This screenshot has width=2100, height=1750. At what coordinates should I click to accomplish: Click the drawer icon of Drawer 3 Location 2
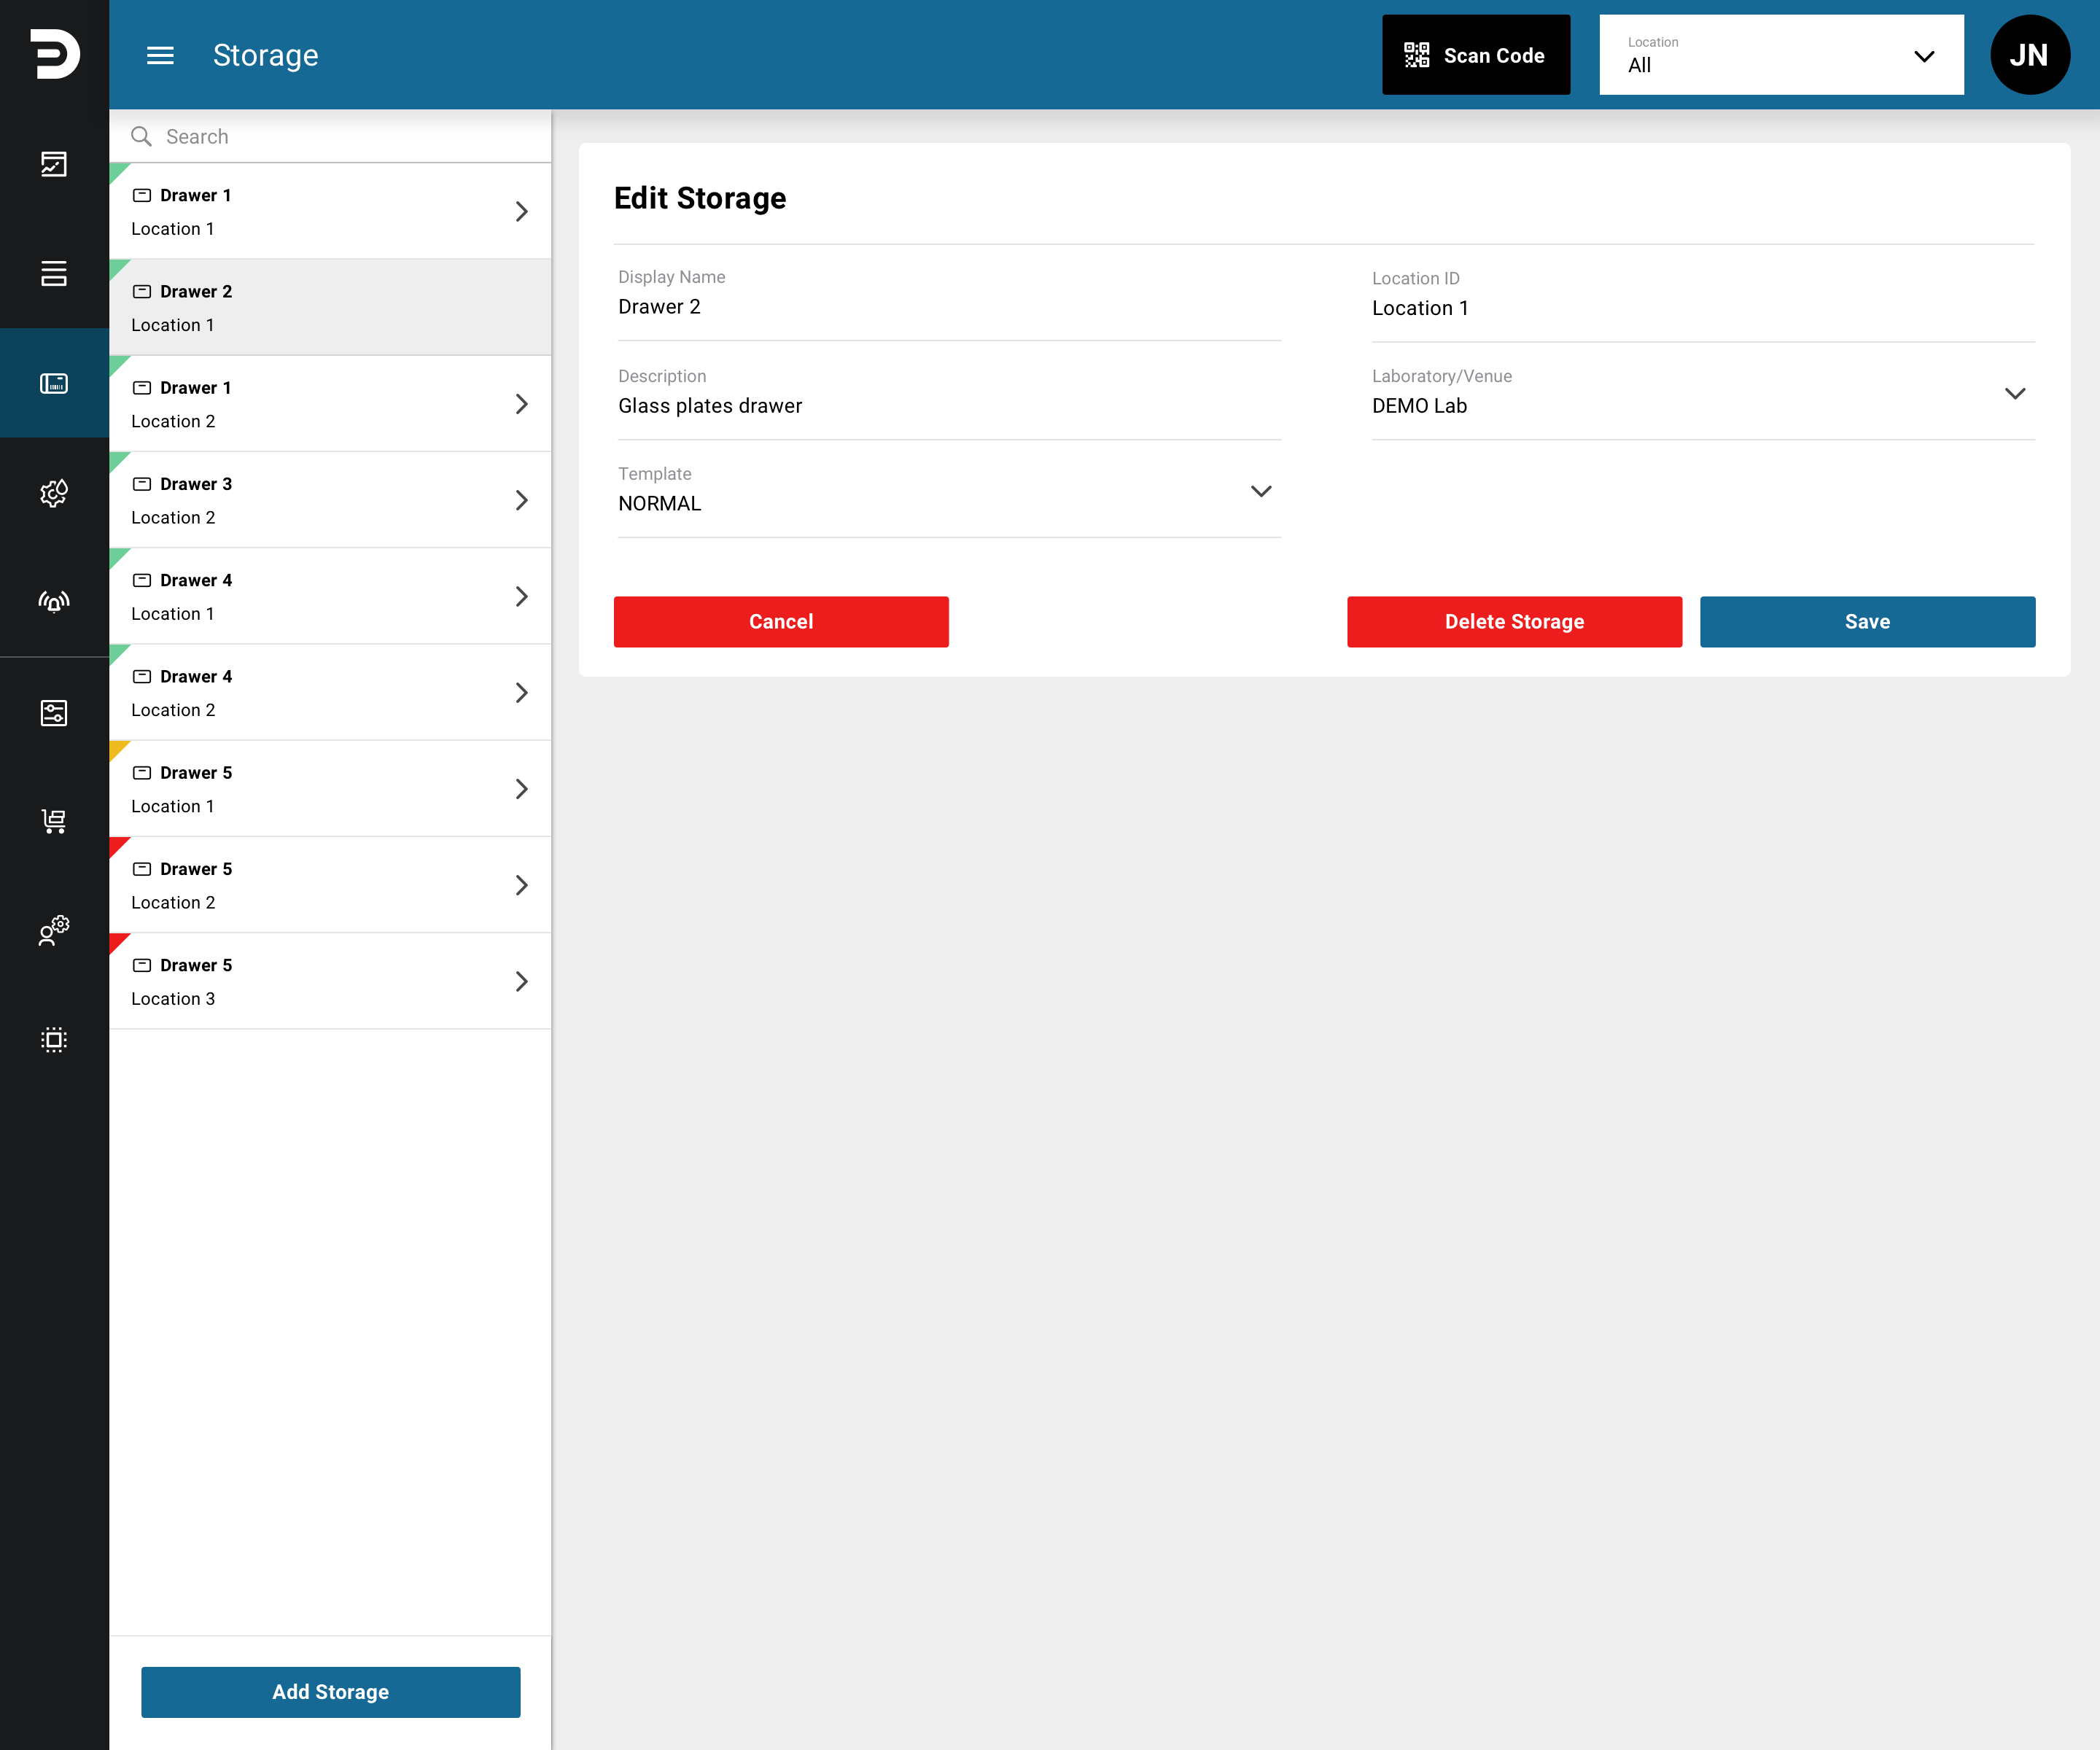(x=142, y=484)
